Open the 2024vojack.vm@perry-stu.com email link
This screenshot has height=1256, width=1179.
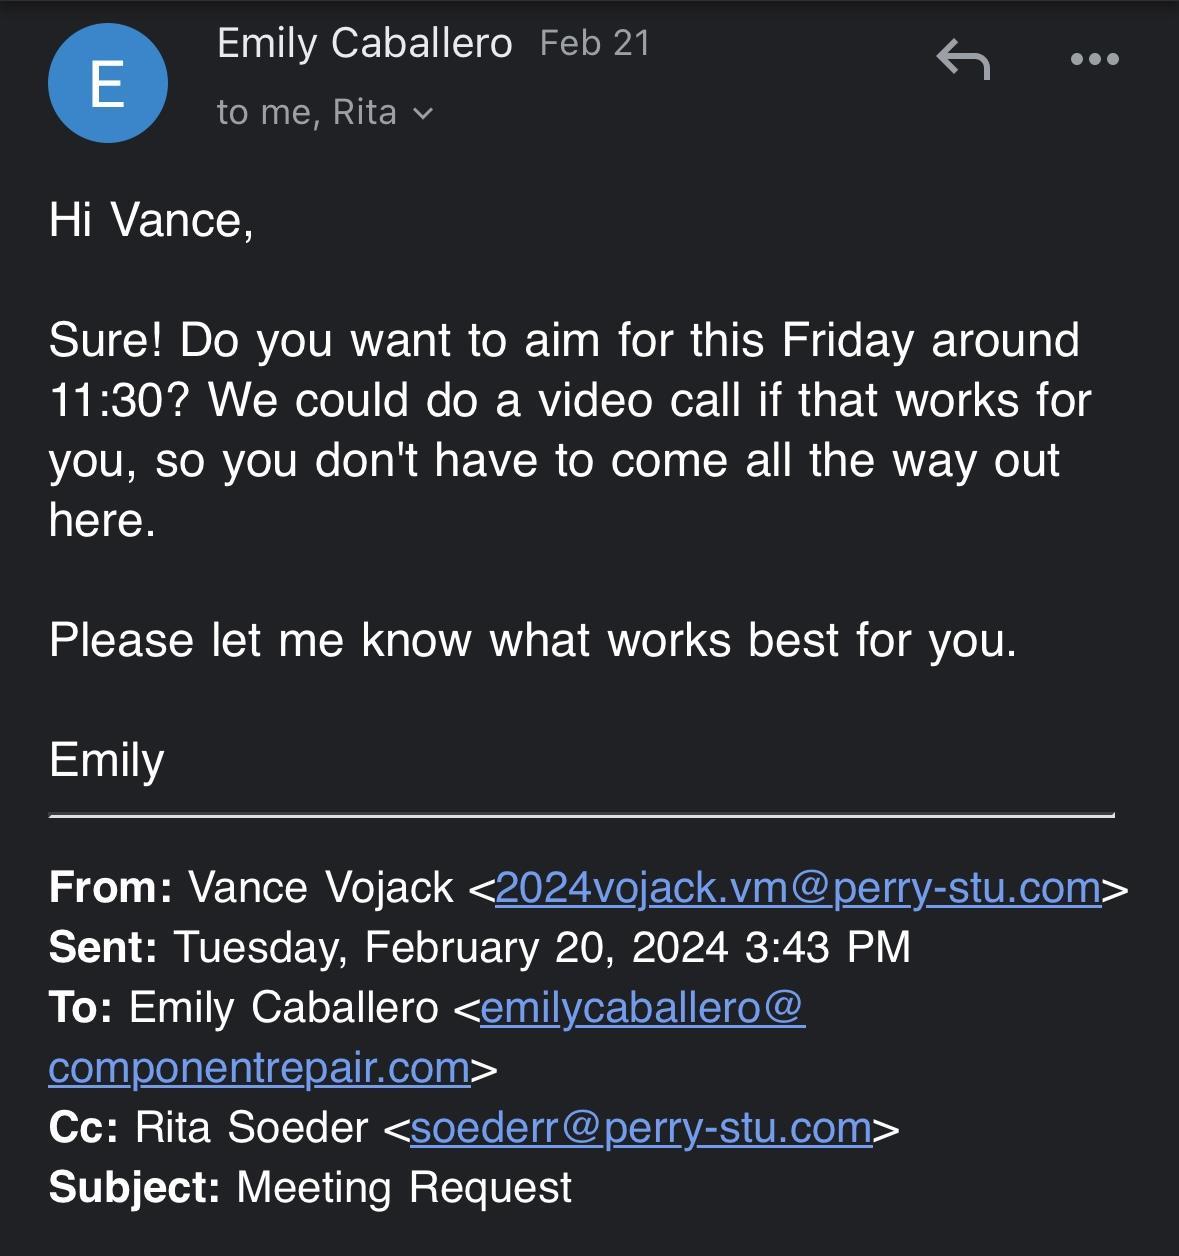click(x=797, y=888)
